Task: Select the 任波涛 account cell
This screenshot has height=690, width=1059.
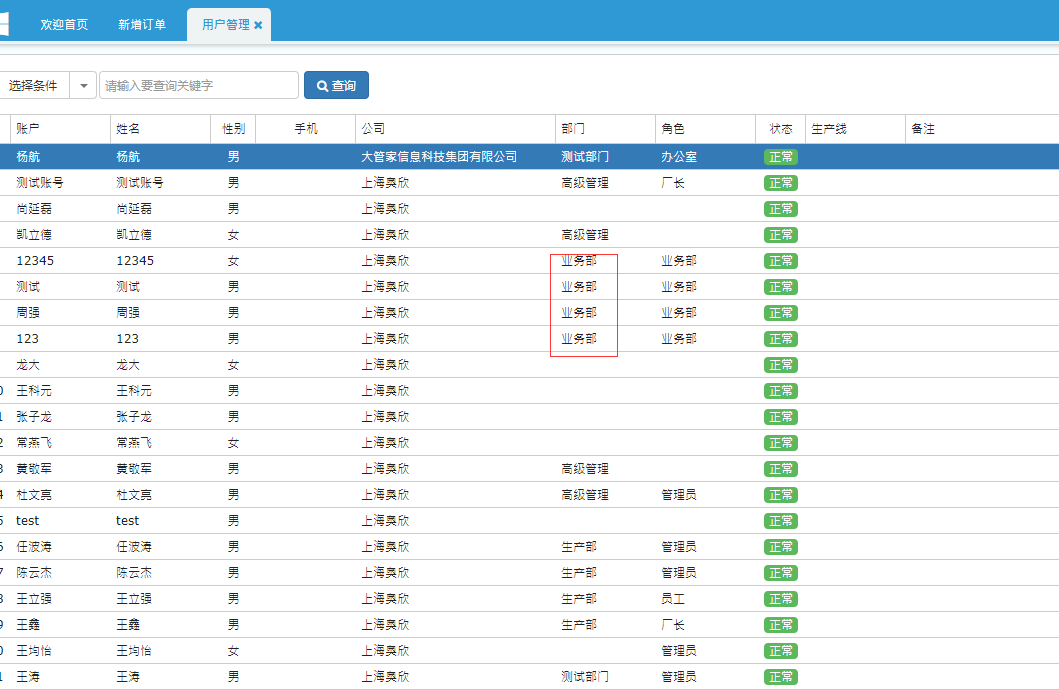Action: click(x=34, y=547)
